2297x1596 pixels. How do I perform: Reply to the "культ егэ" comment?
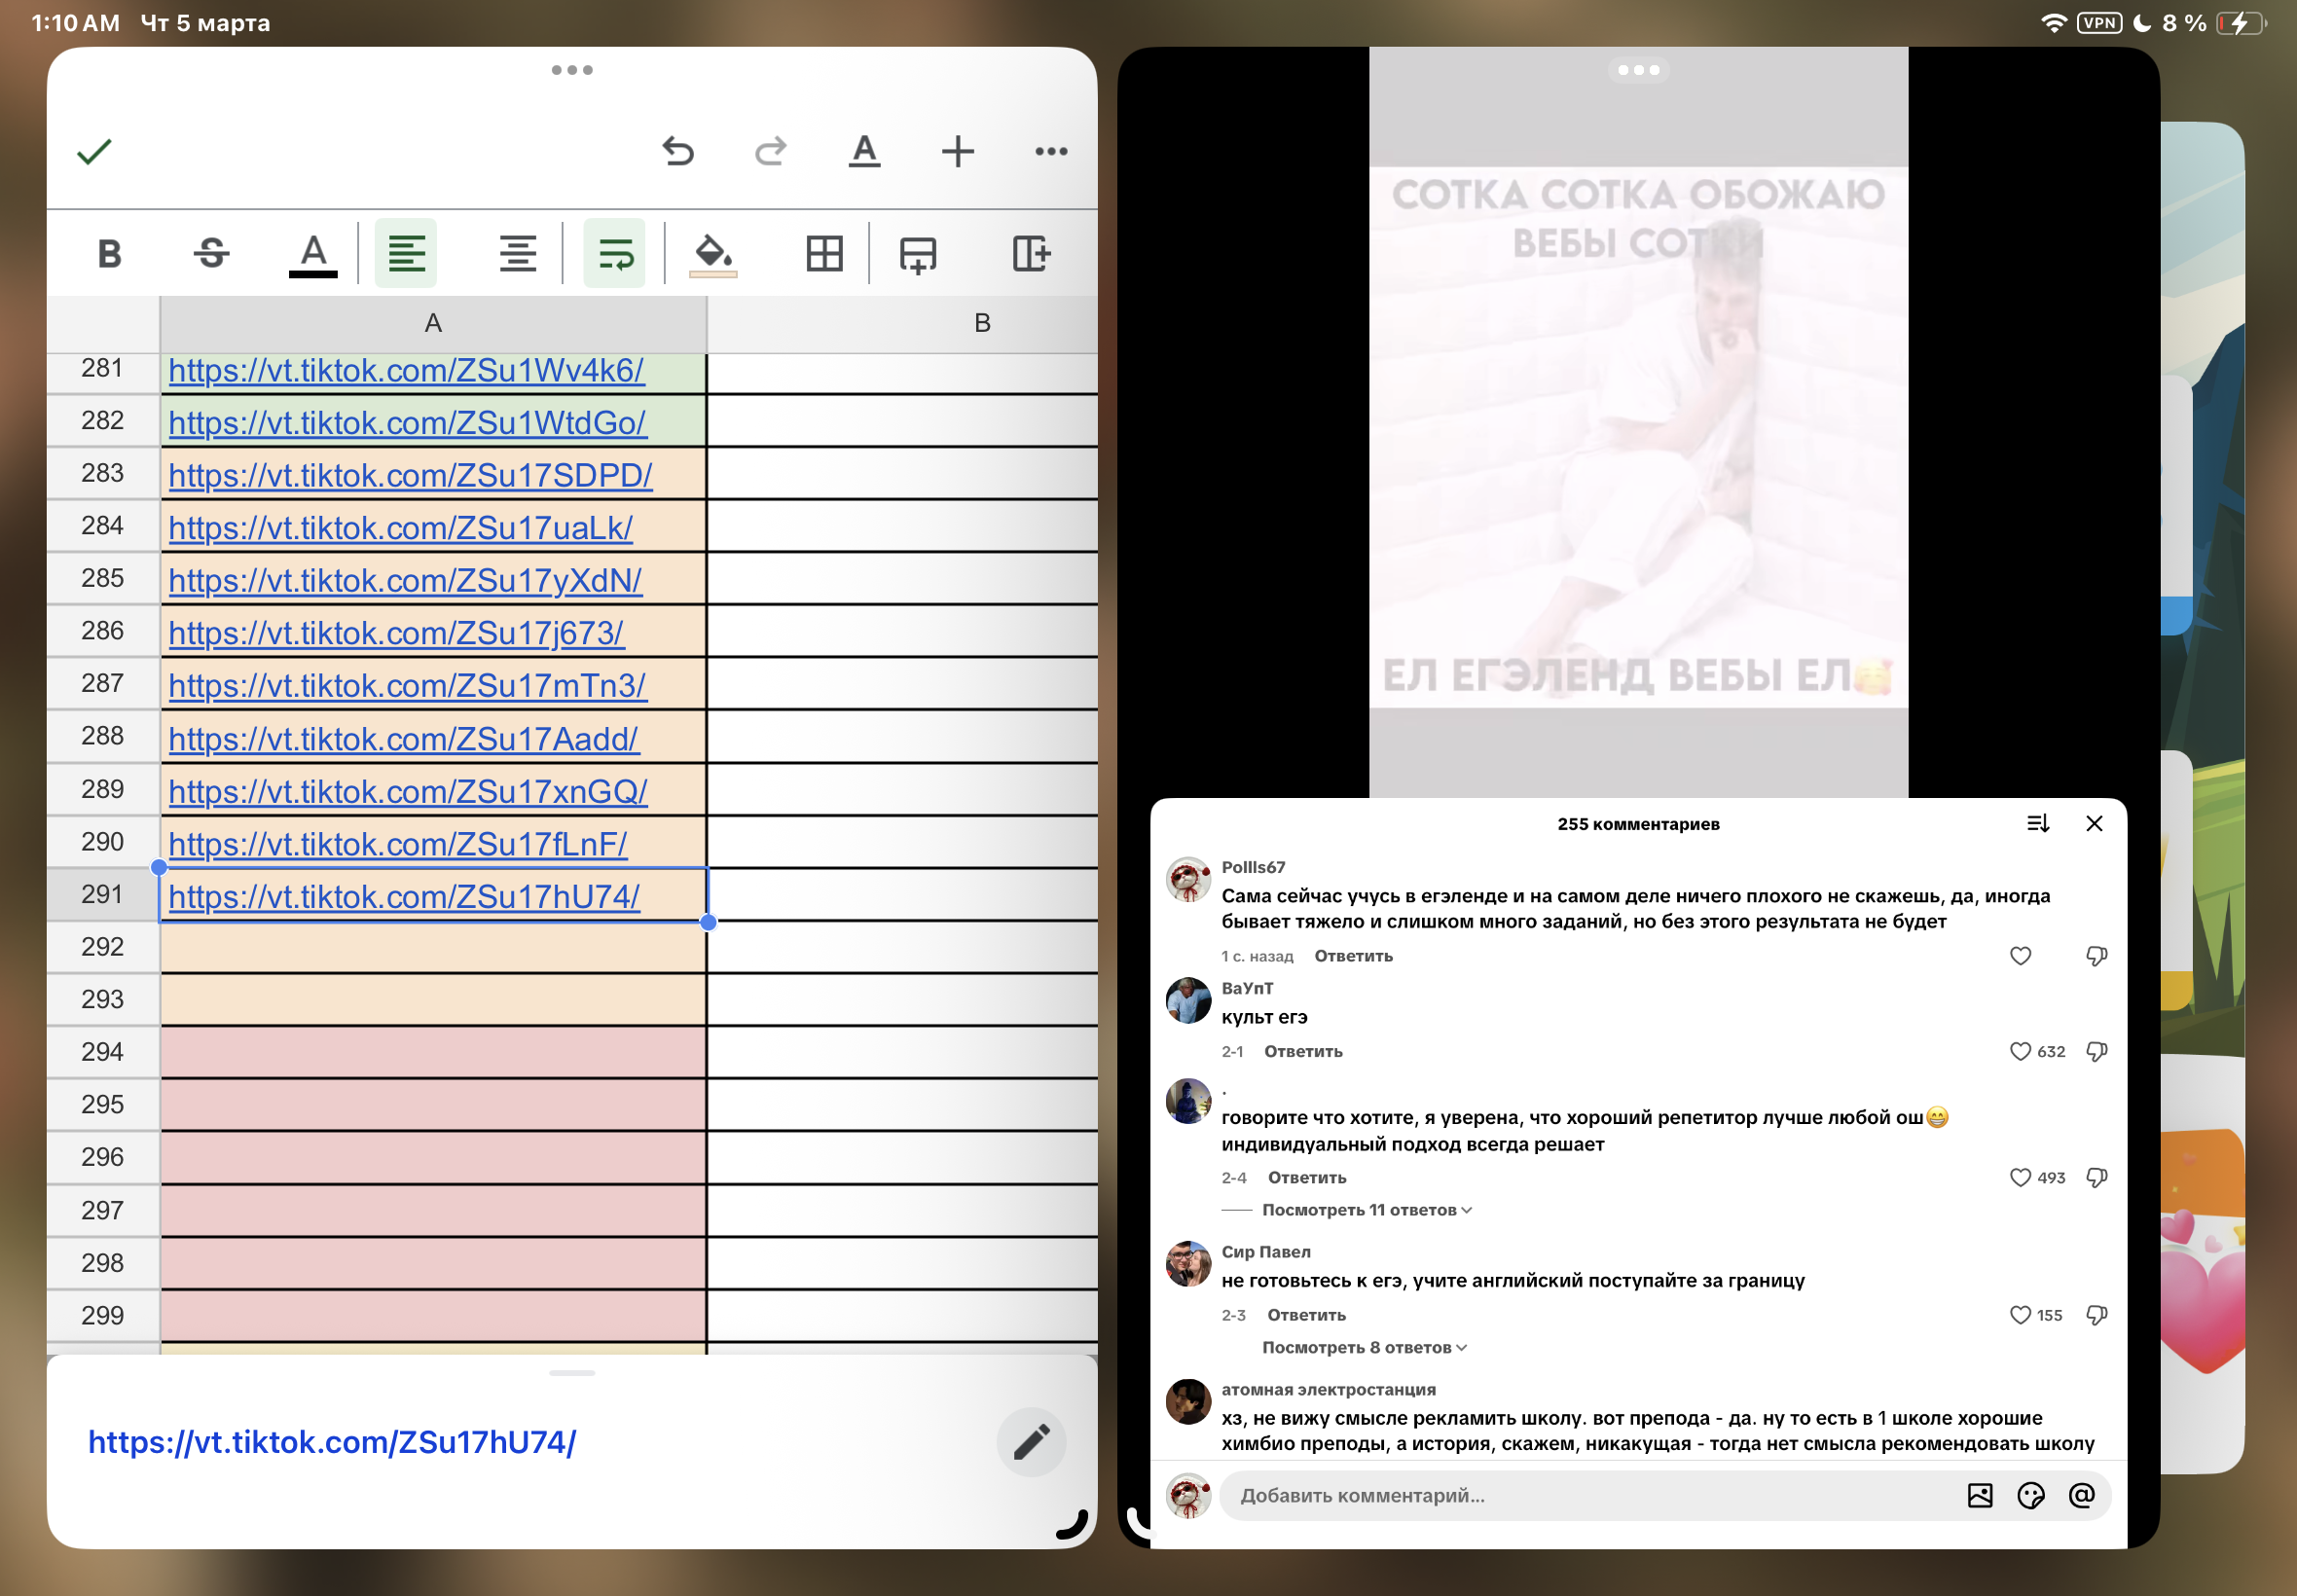[x=1303, y=1052]
